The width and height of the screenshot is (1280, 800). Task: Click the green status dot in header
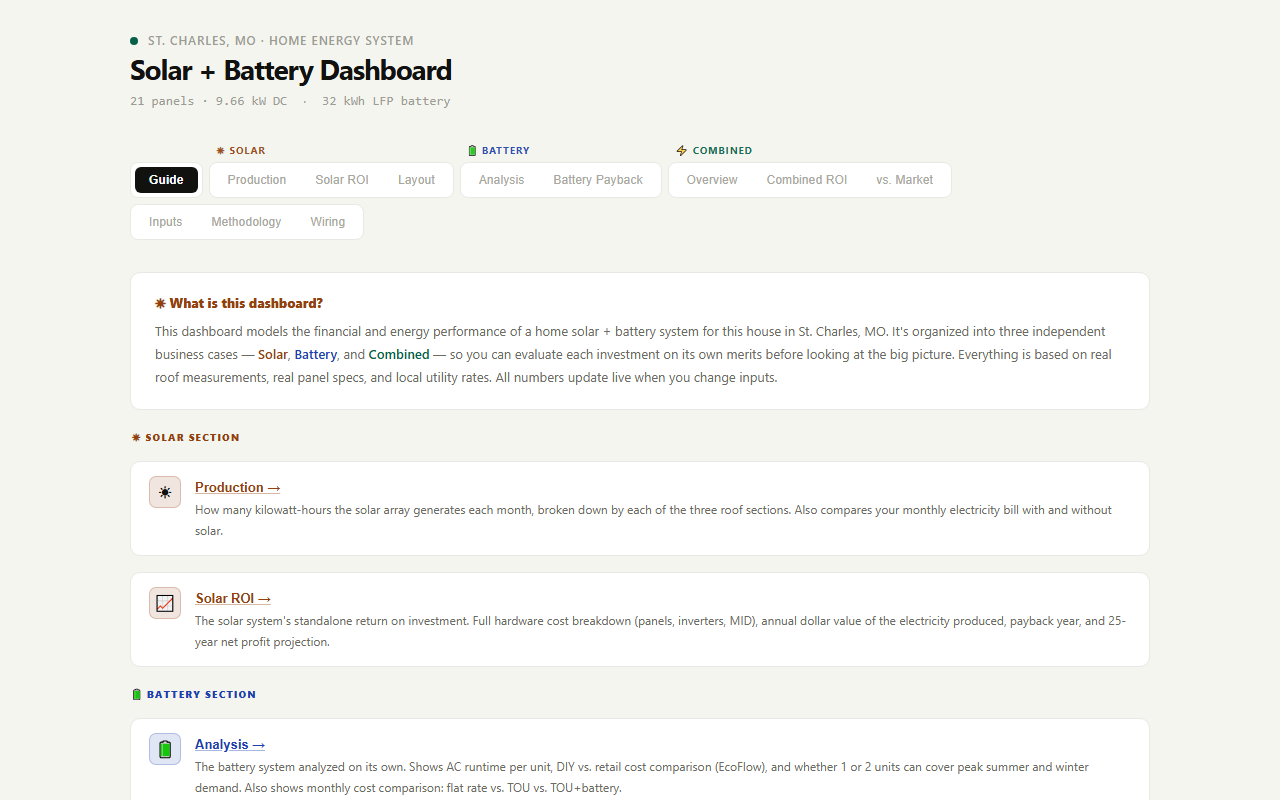point(134,41)
